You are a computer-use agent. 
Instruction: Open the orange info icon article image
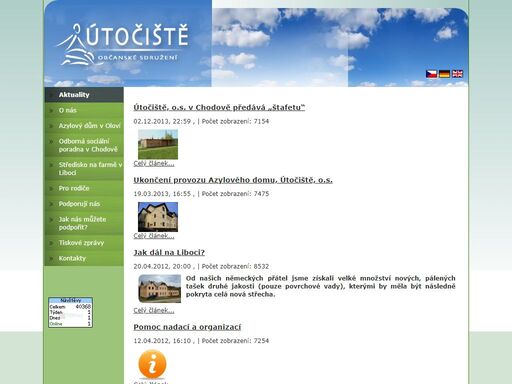click(152, 364)
